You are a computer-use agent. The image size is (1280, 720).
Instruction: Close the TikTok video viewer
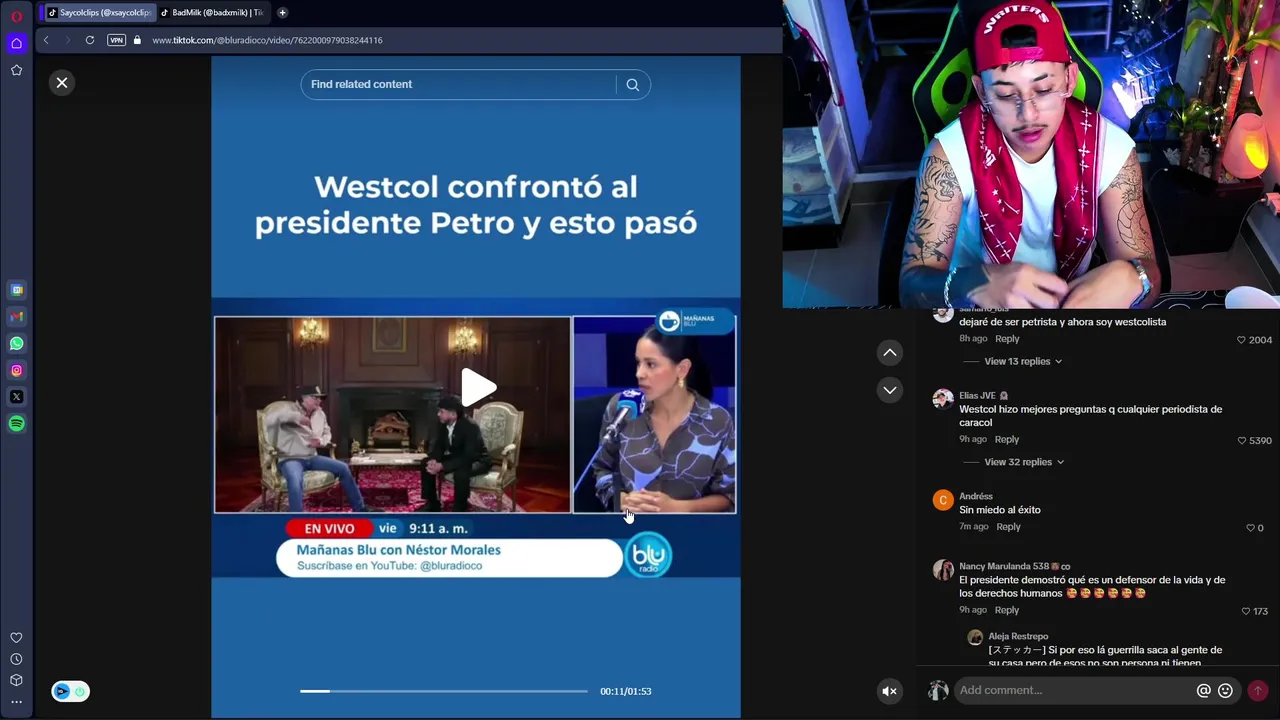pos(62,83)
